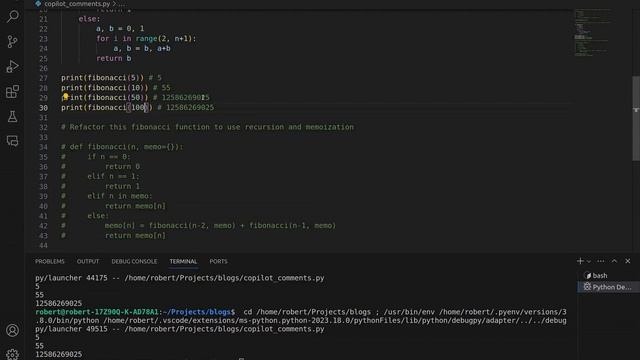
Task: Open the Source Control view
Action: [13, 41]
